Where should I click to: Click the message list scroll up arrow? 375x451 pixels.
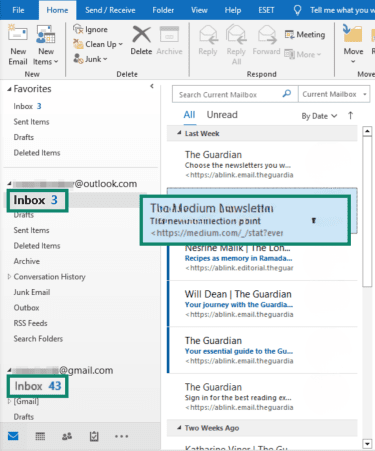[x=367, y=131]
